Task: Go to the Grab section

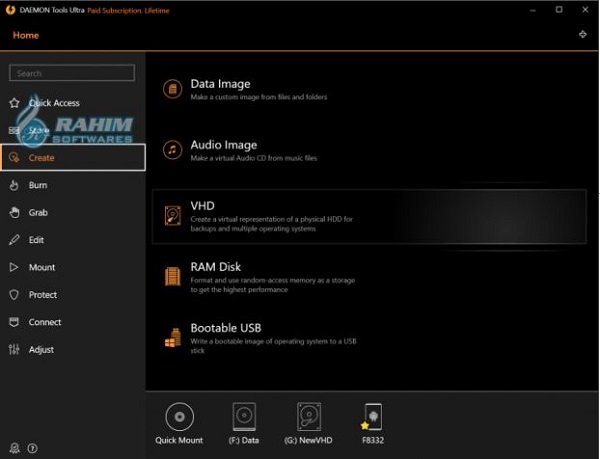Action: pos(73,212)
